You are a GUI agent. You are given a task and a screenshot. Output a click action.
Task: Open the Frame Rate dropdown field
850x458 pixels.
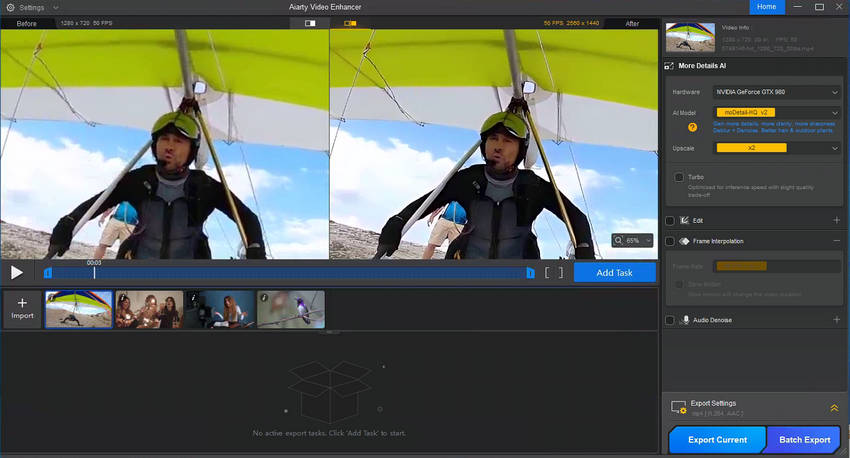pos(777,266)
